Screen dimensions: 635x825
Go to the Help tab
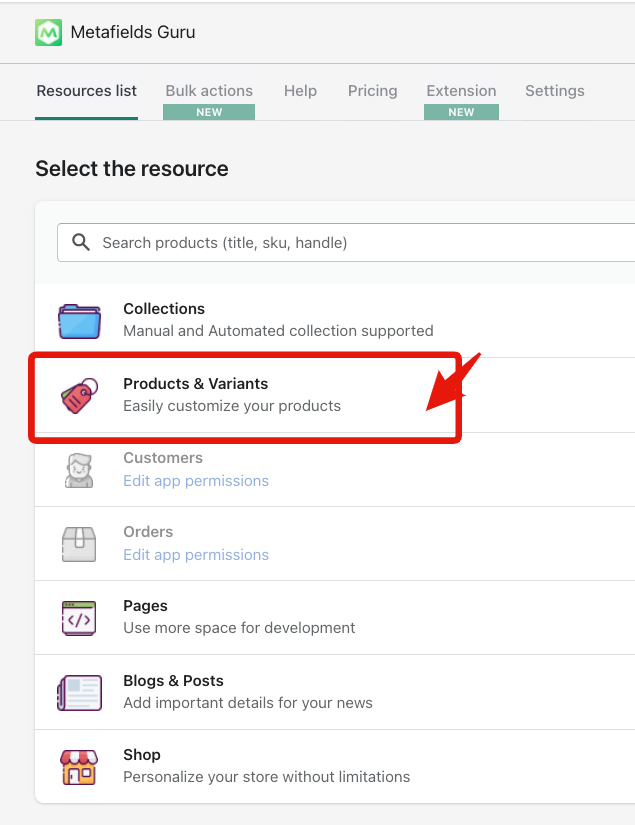coord(300,91)
